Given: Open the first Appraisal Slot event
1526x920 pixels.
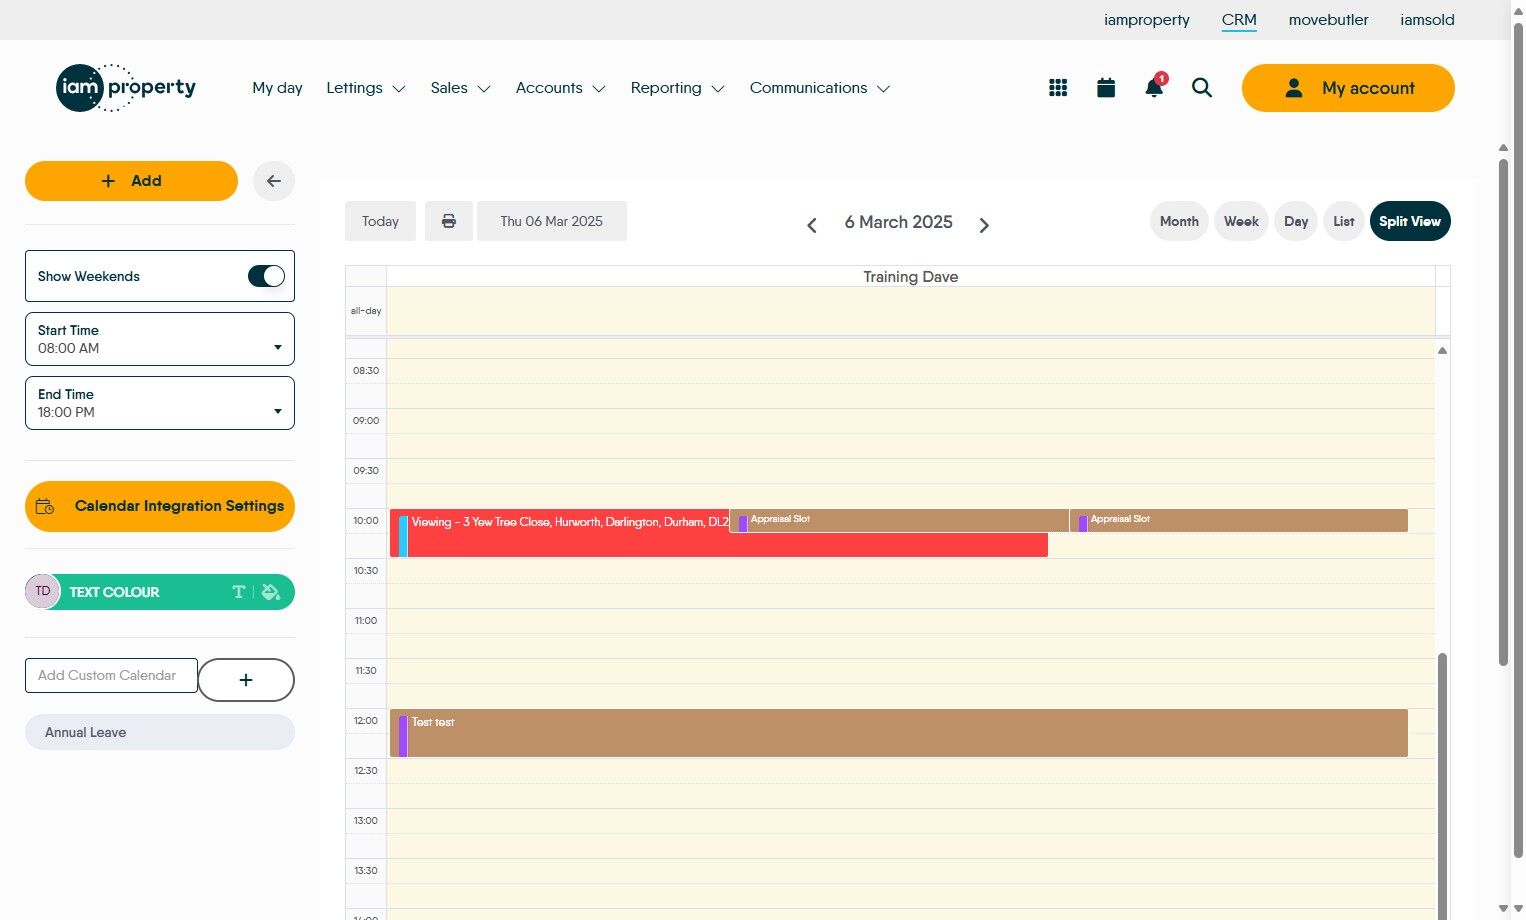Looking at the screenshot, I should click(899, 520).
